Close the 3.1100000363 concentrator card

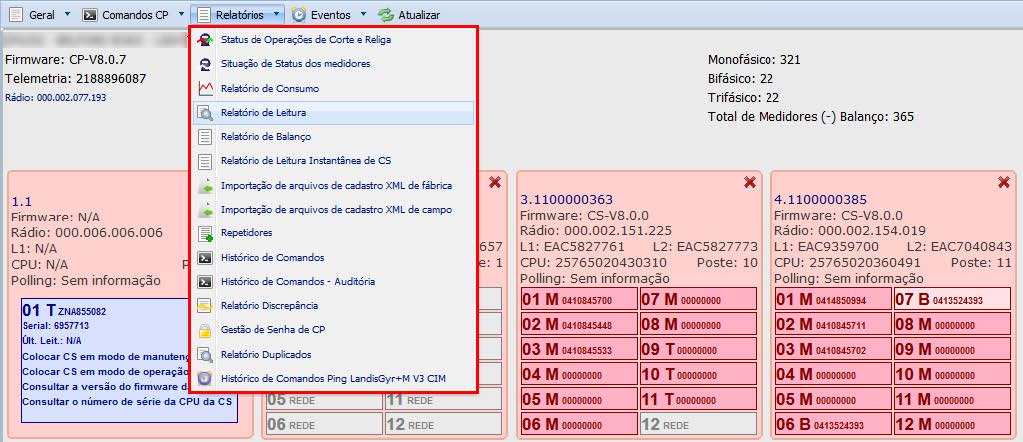coord(749,182)
